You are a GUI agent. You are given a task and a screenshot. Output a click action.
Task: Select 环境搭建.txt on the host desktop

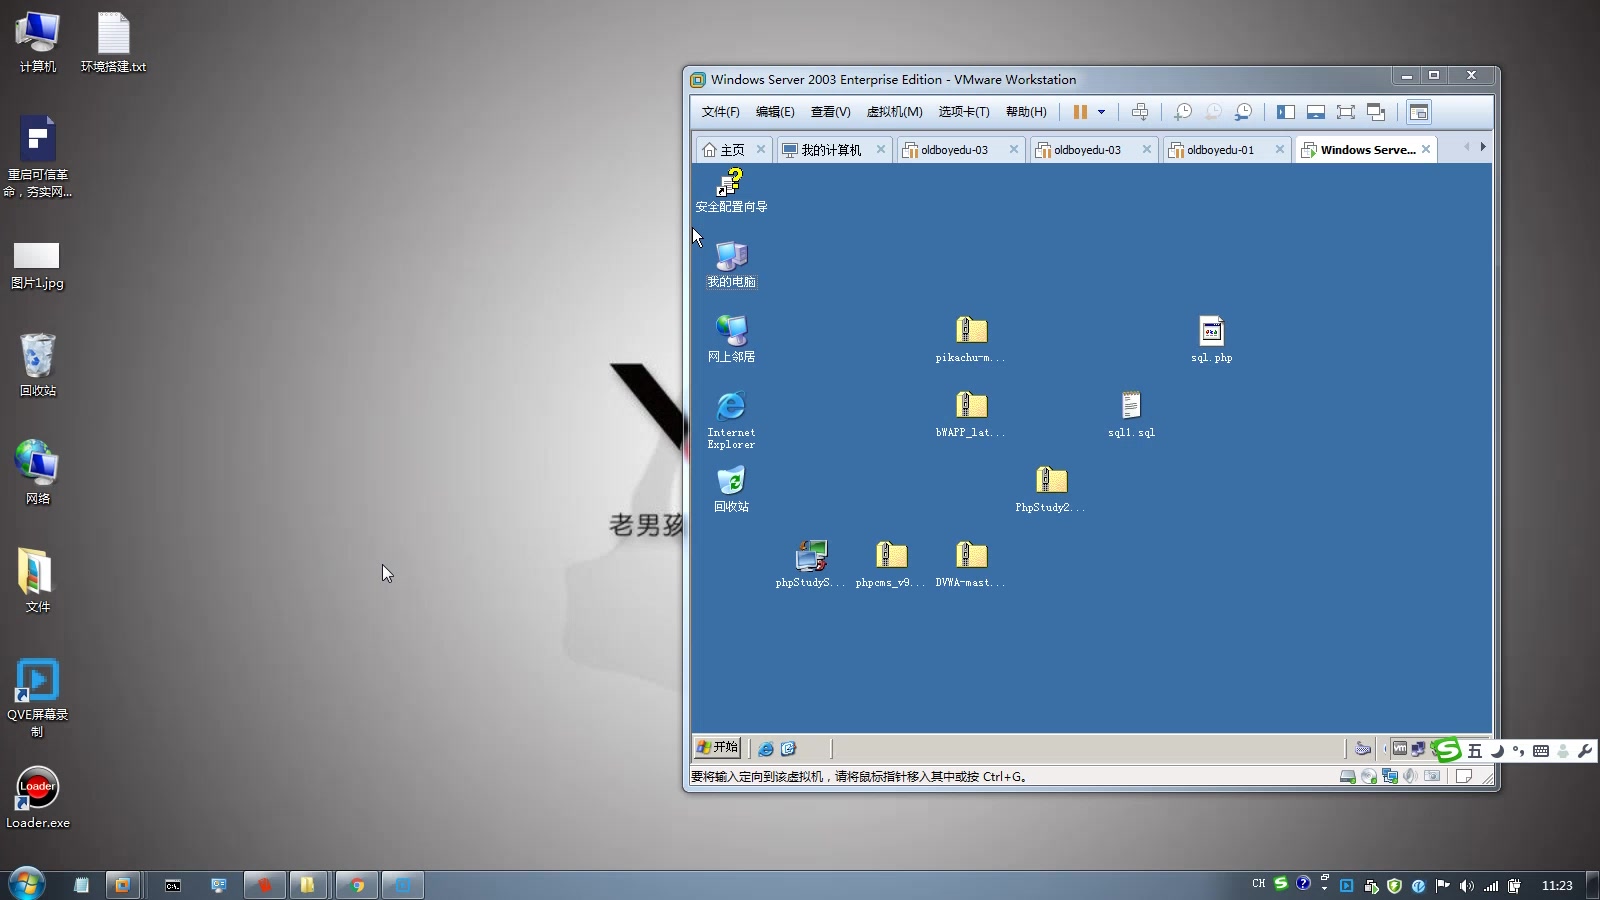(113, 43)
